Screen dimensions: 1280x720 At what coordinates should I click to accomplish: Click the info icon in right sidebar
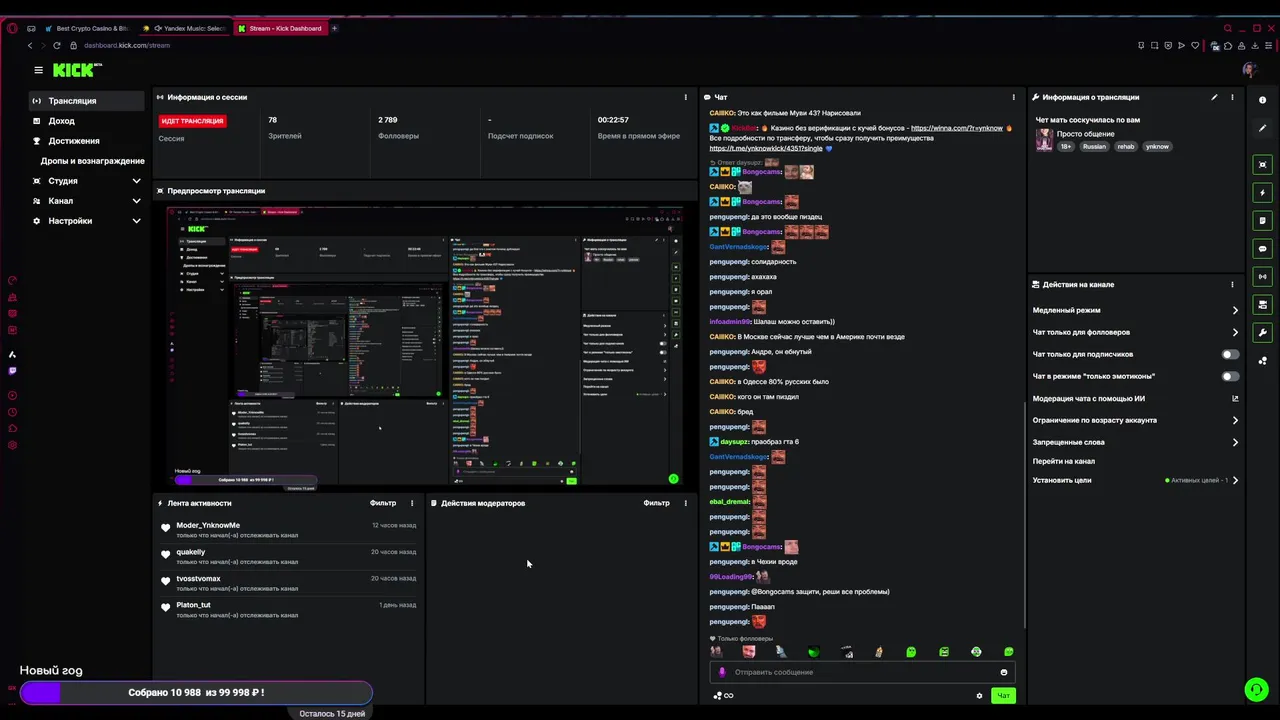click(x=1263, y=100)
